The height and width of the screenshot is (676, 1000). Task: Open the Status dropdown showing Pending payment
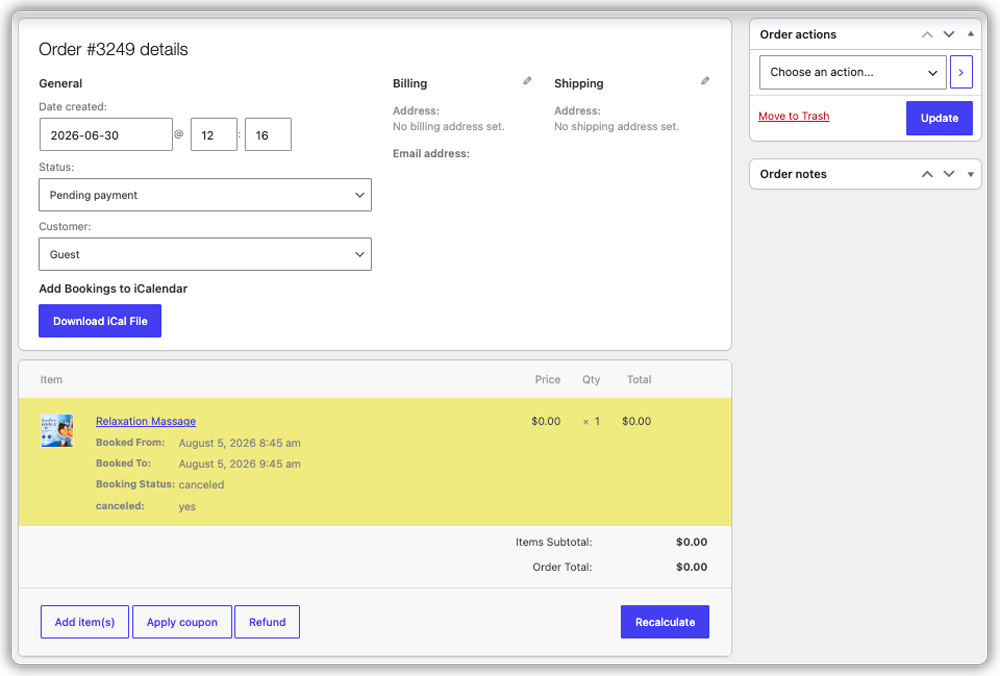coord(205,195)
